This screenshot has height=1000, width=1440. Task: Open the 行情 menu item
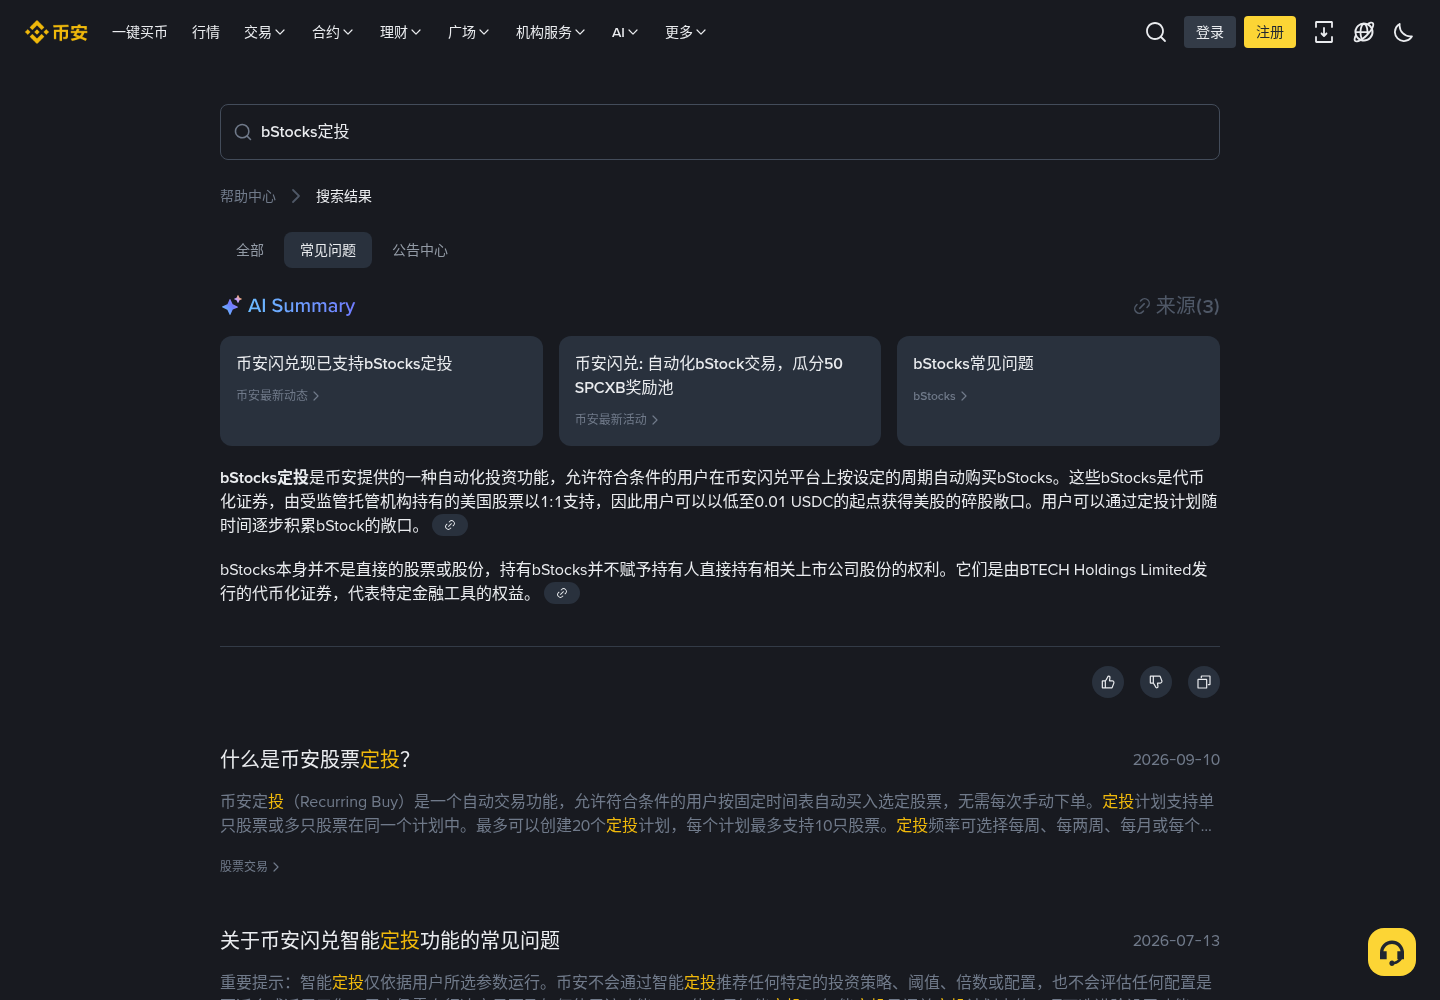(206, 32)
